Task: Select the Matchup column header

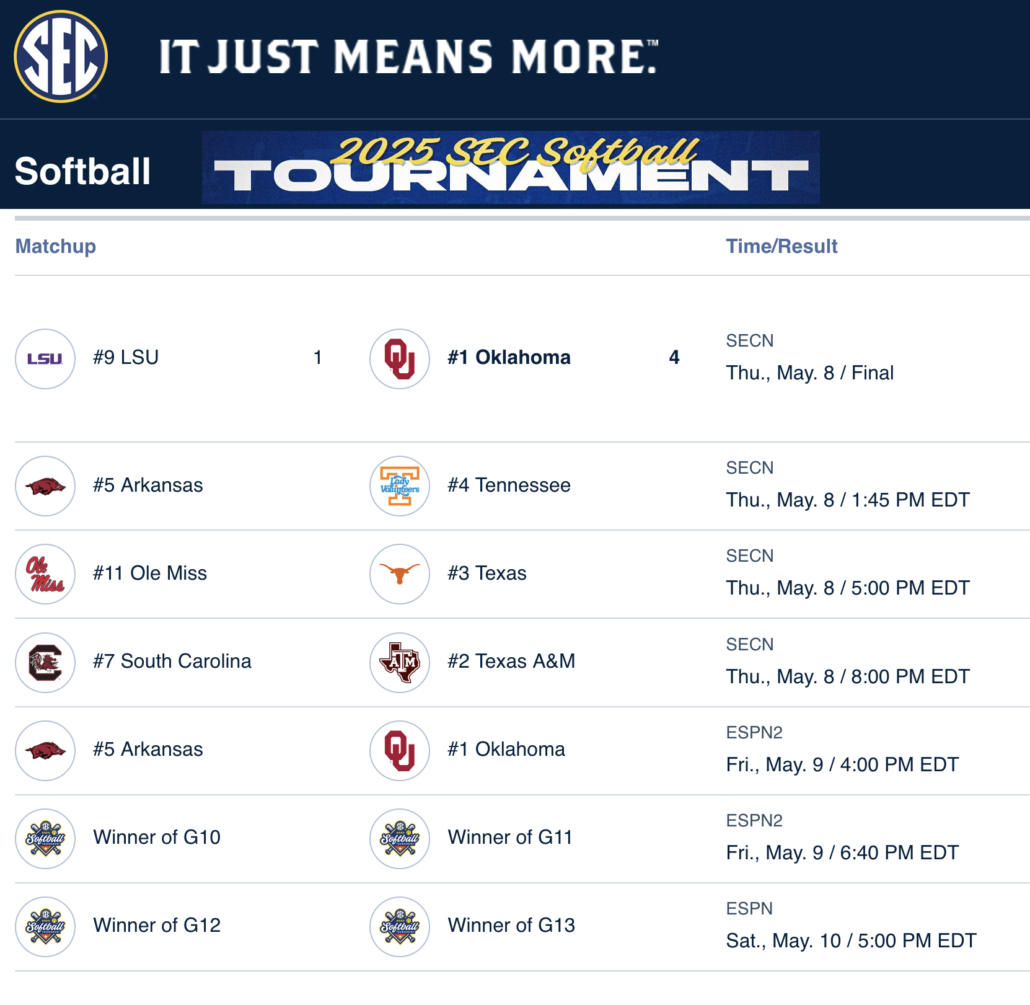Action: coord(56,246)
